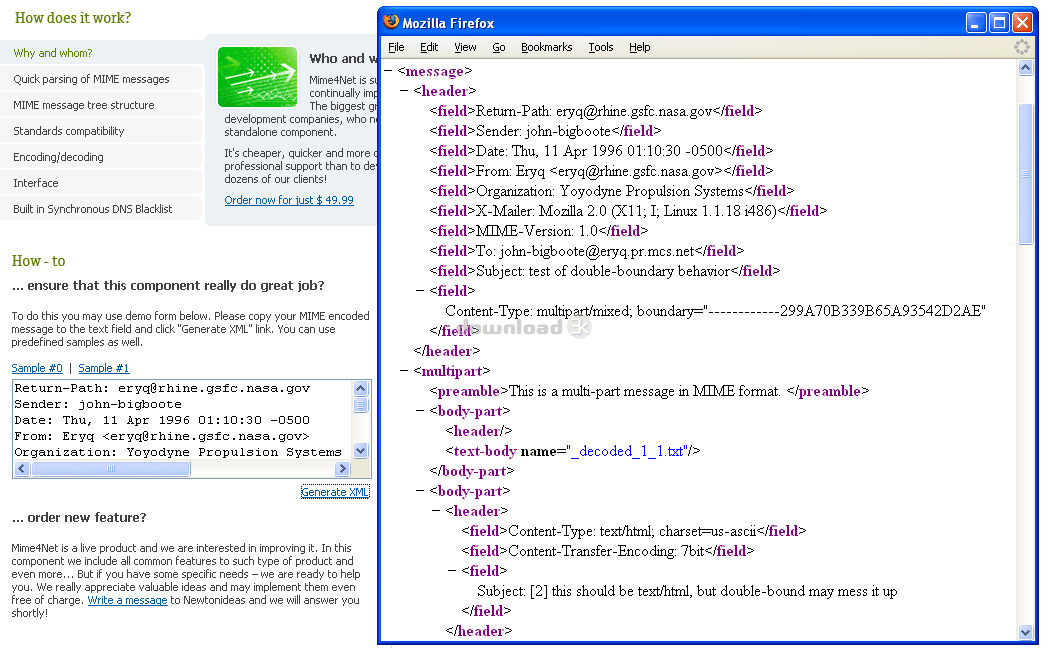This screenshot has width=1049, height=652.
Task: Click the preamble multi-part message line
Action: tap(649, 391)
